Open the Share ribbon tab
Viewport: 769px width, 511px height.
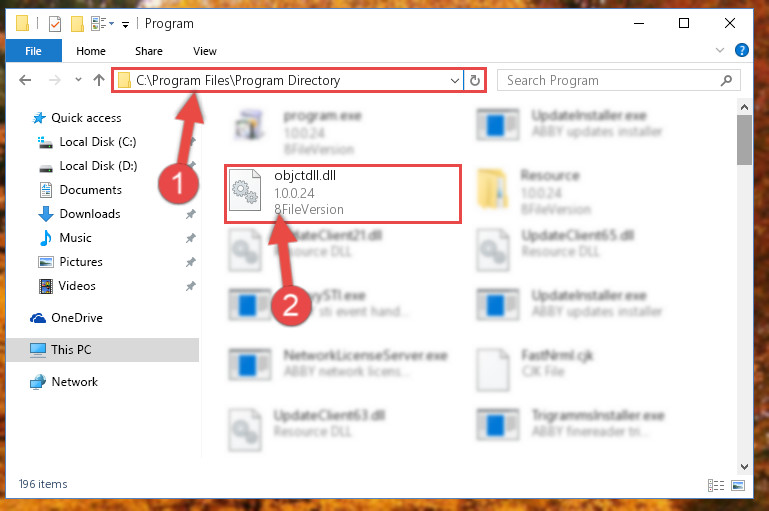coord(149,51)
